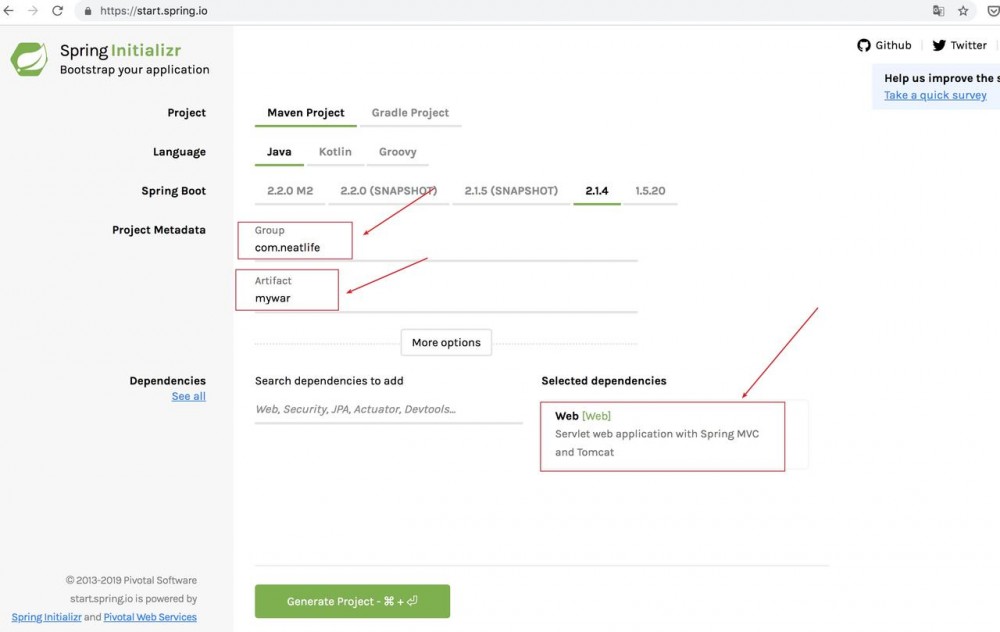1000x632 pixels.
Task: Focus the Artifact text field
Action: (440, 299)
